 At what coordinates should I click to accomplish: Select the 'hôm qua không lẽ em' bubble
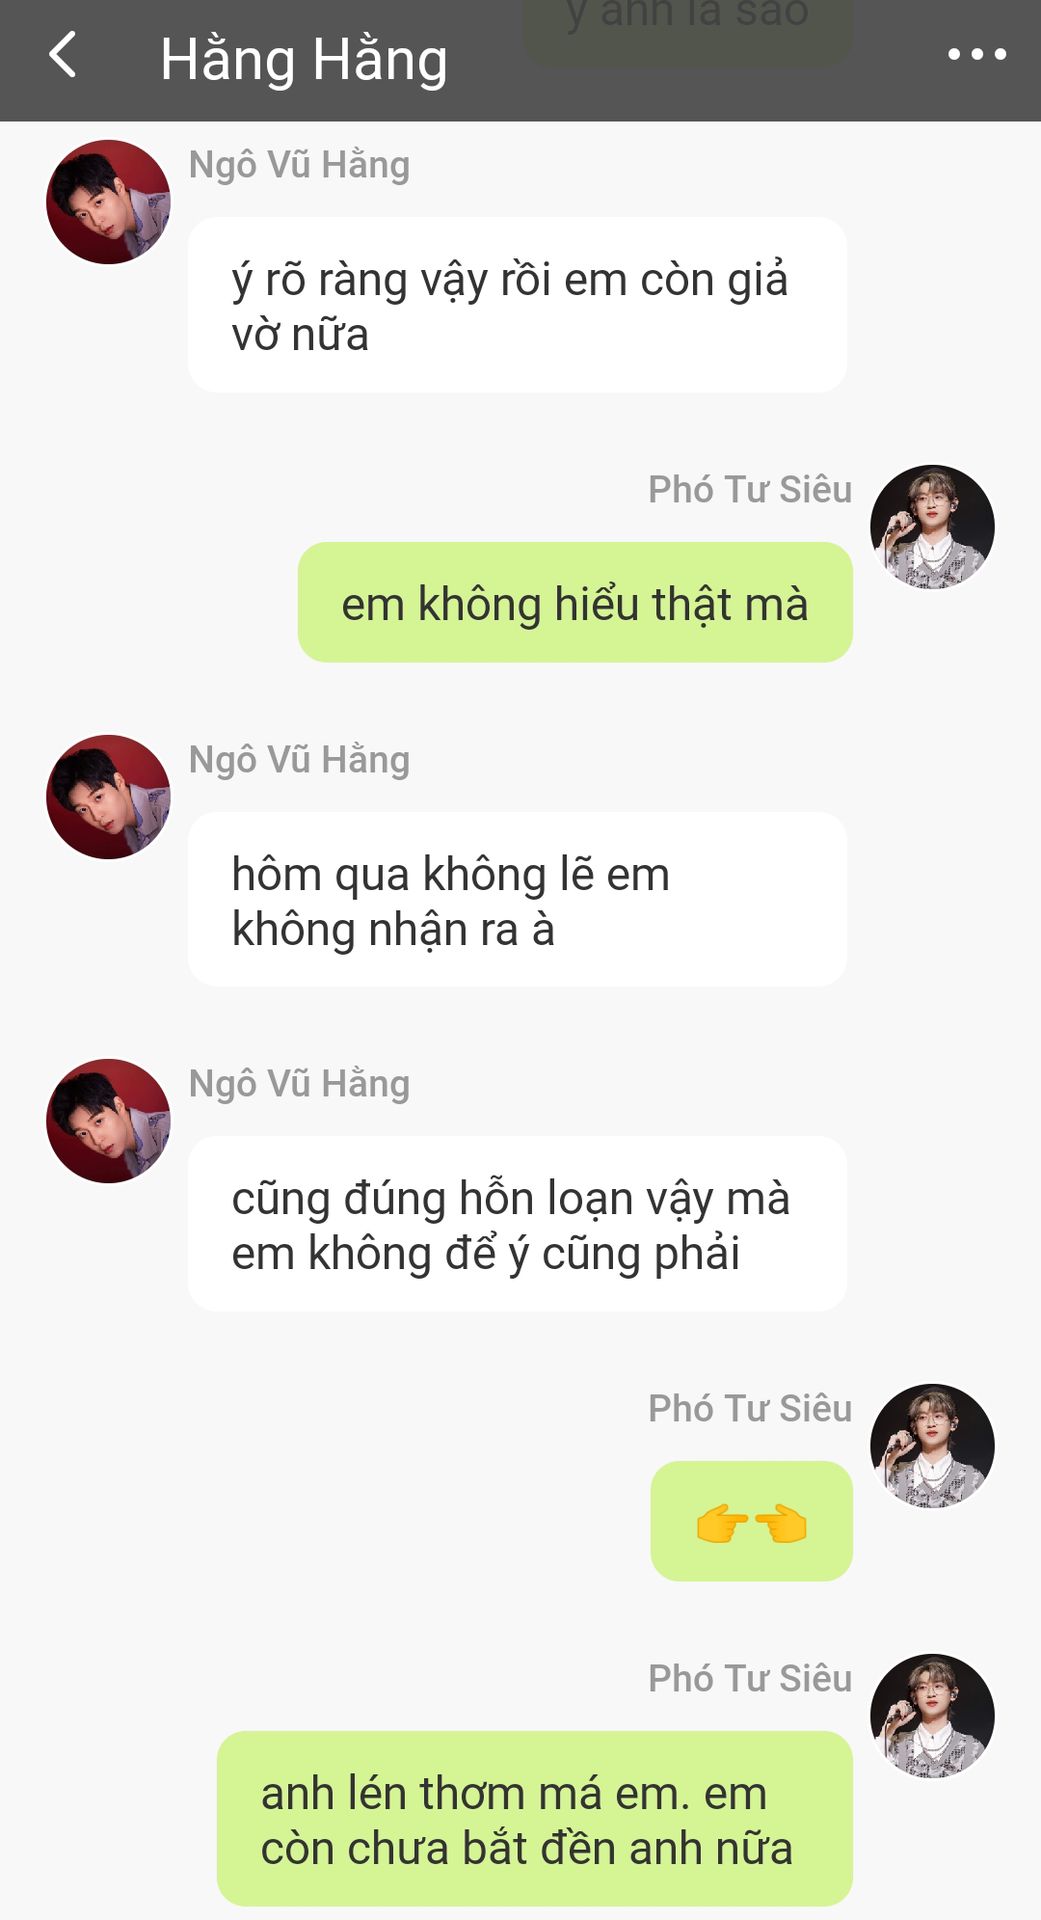click(517, 900)
